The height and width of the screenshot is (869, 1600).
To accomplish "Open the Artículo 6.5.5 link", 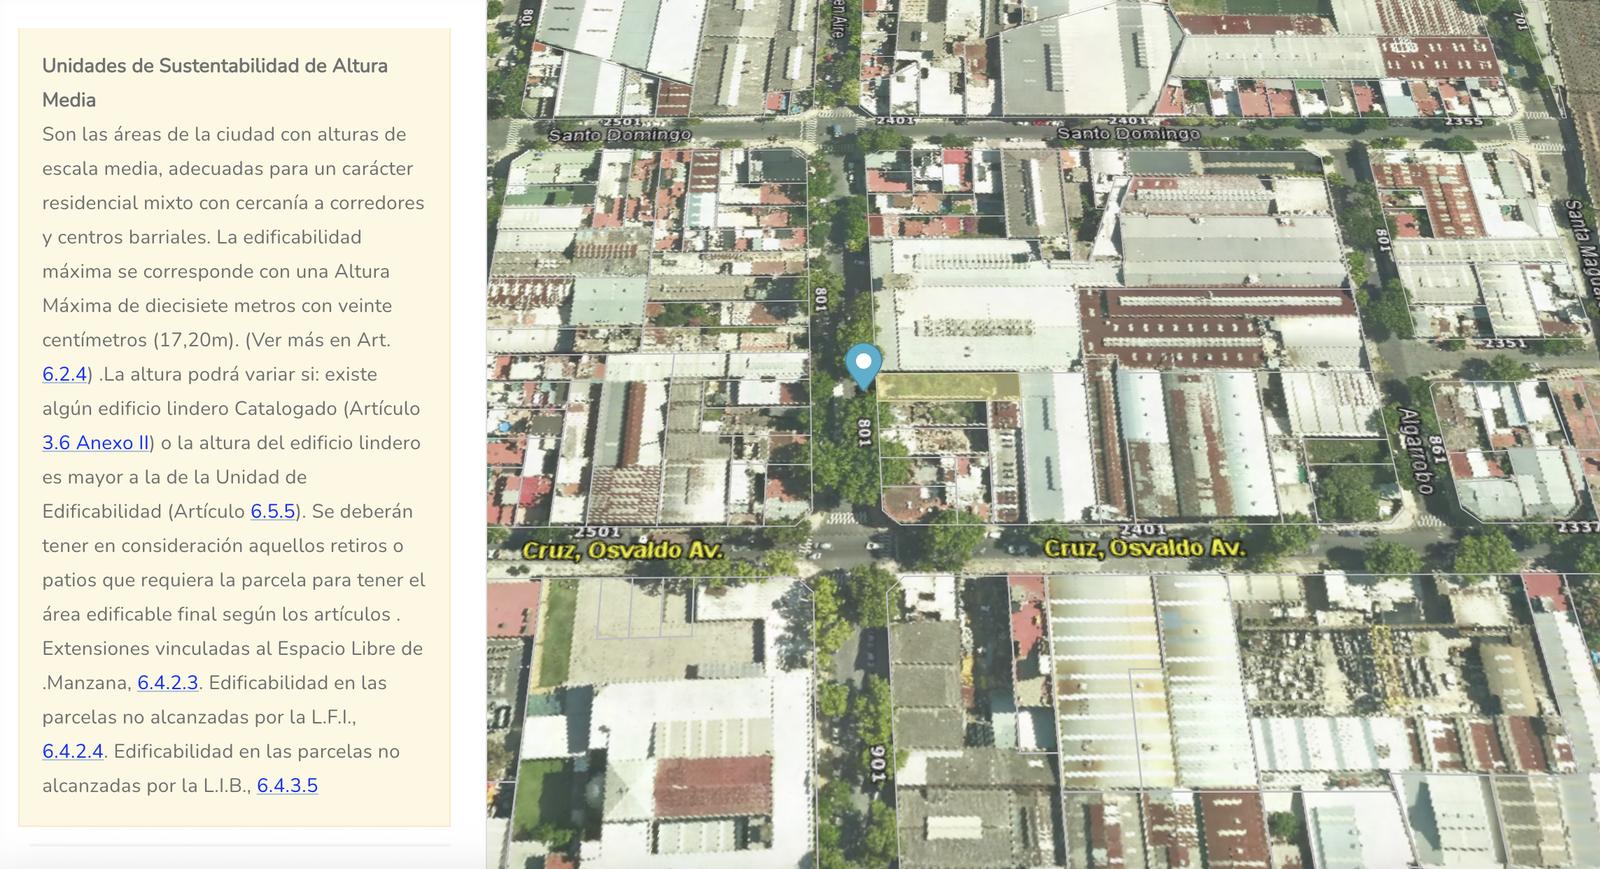I will (x=273, y=511).
